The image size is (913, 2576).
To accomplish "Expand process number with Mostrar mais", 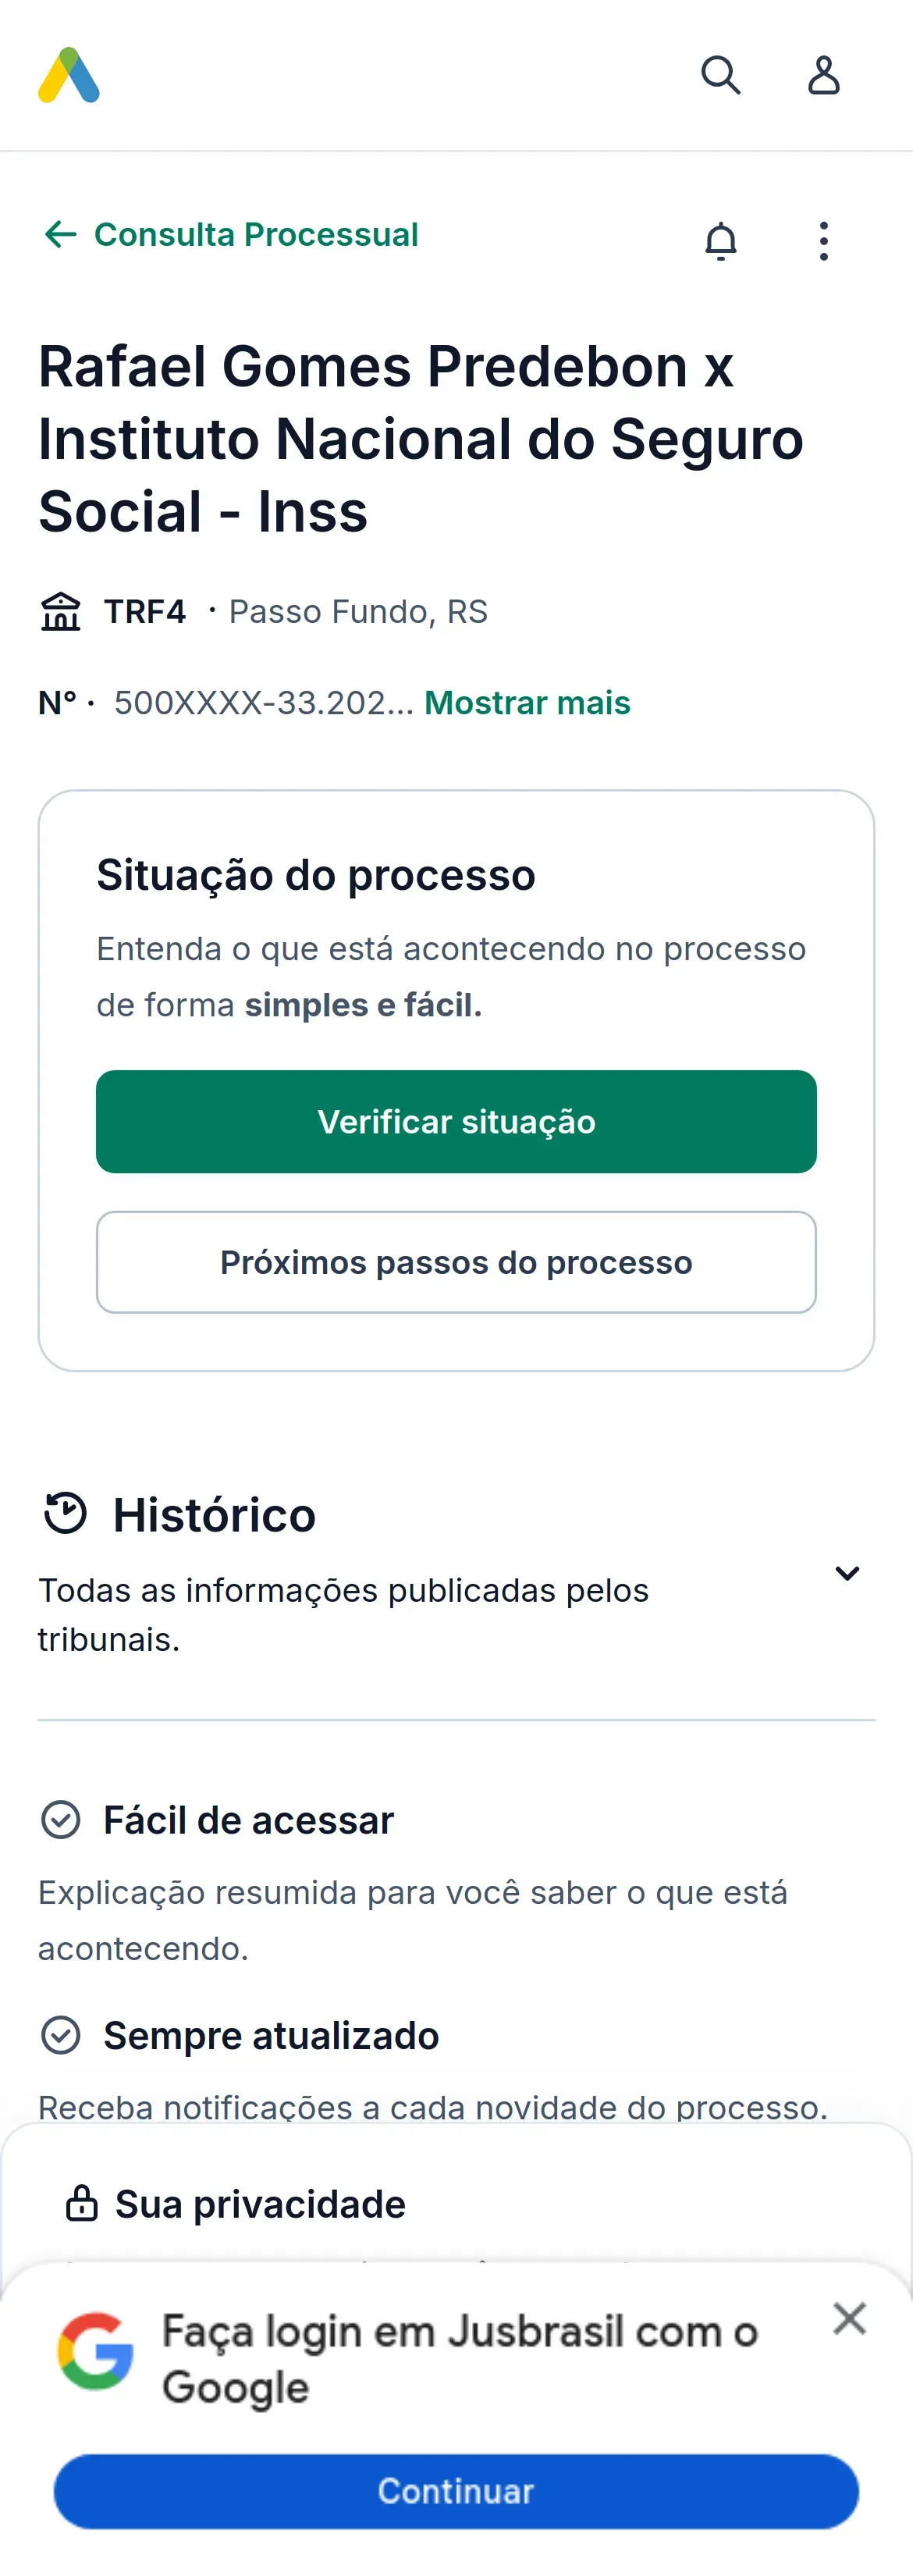I will (527, 703).
